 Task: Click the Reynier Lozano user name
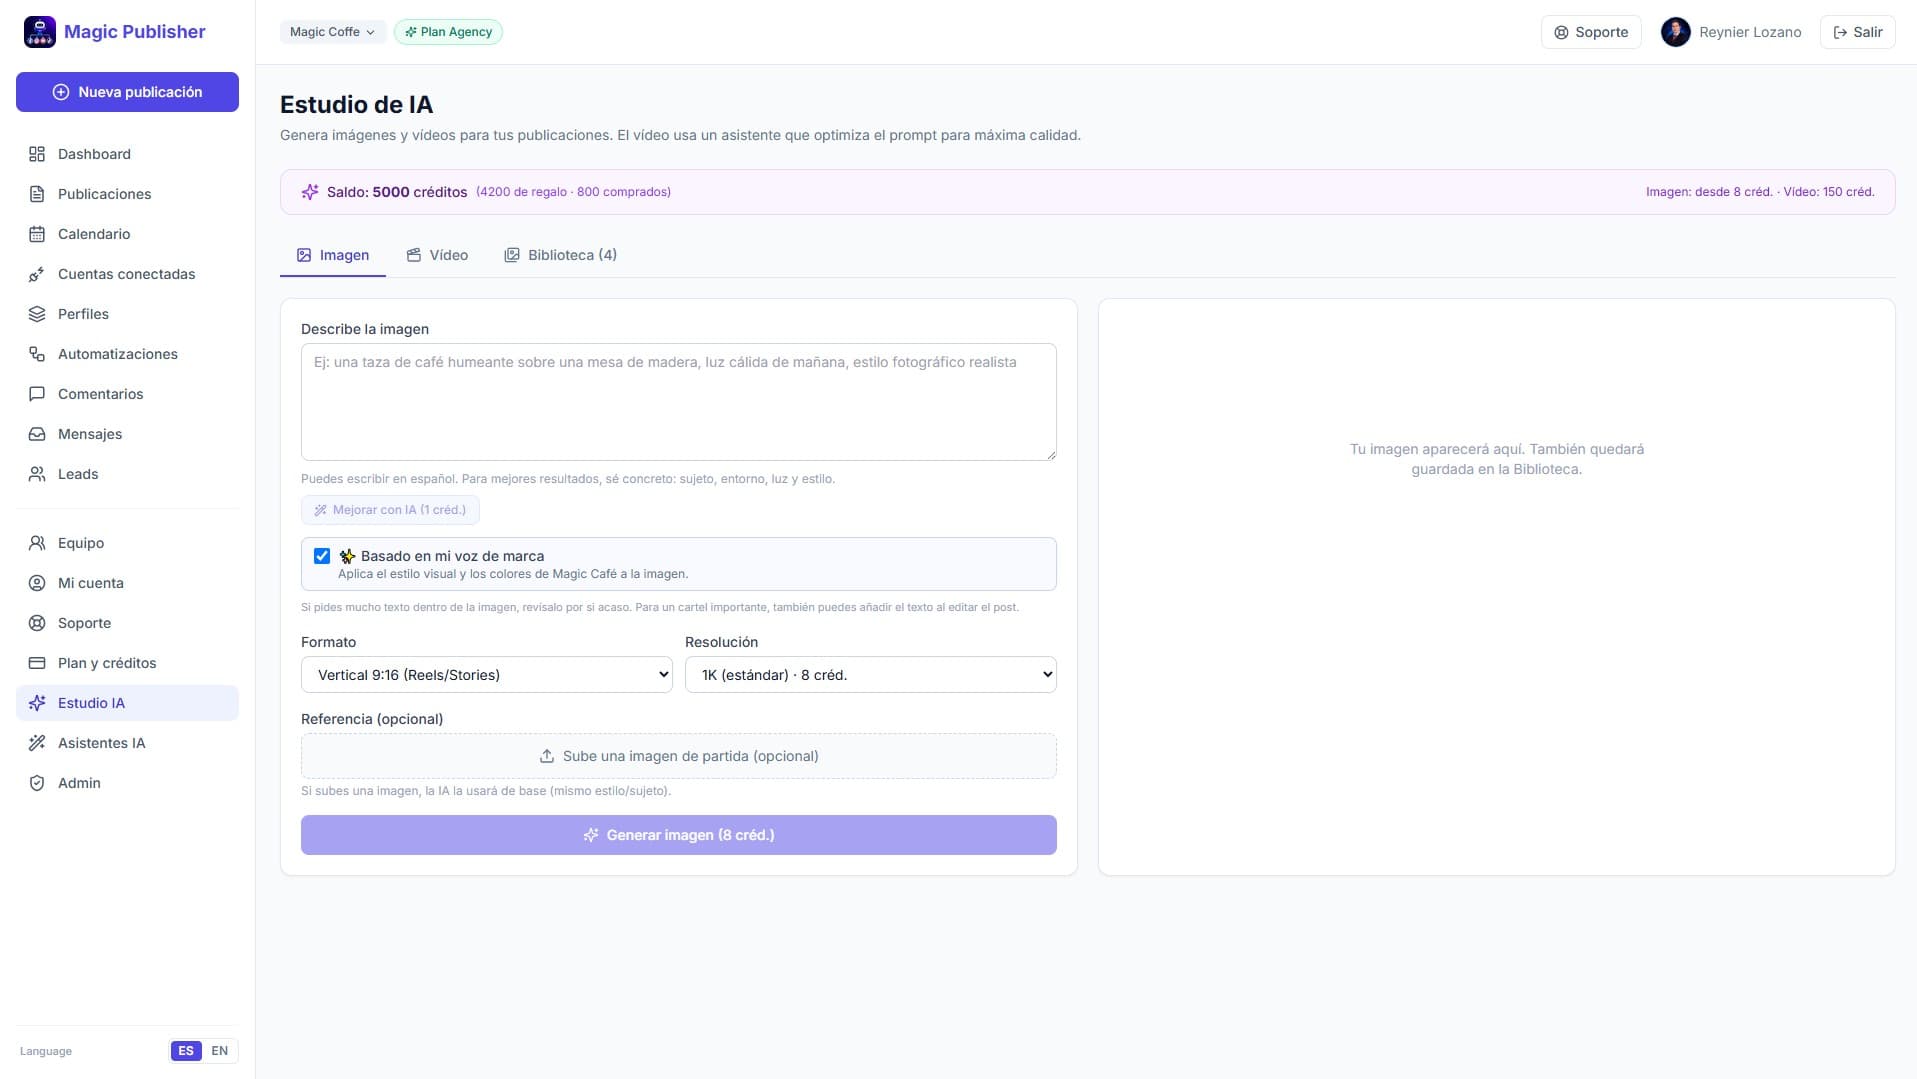click(1750, 32)
